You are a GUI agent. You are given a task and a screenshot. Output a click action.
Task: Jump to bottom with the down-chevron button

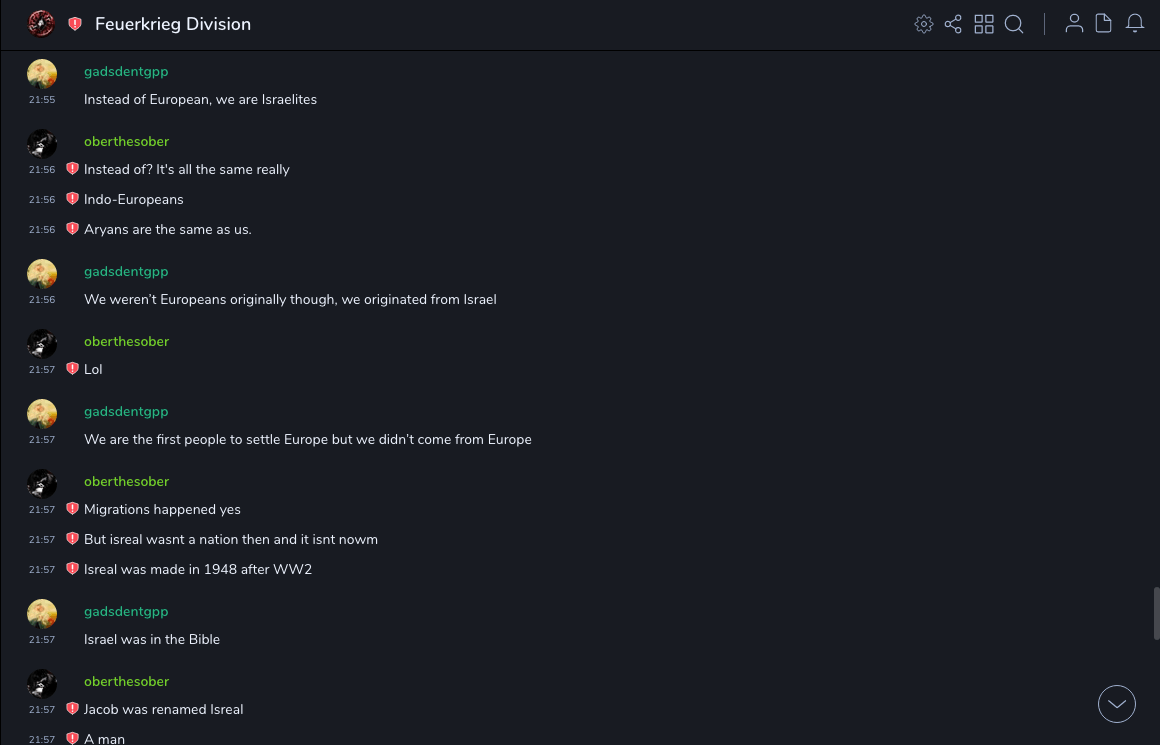(1117, 704)
